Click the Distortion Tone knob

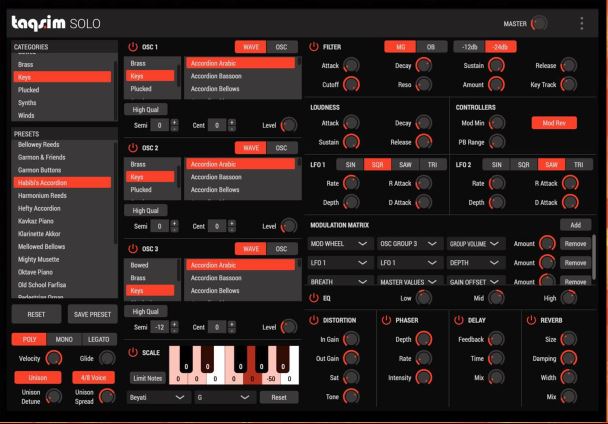(351, 396)
